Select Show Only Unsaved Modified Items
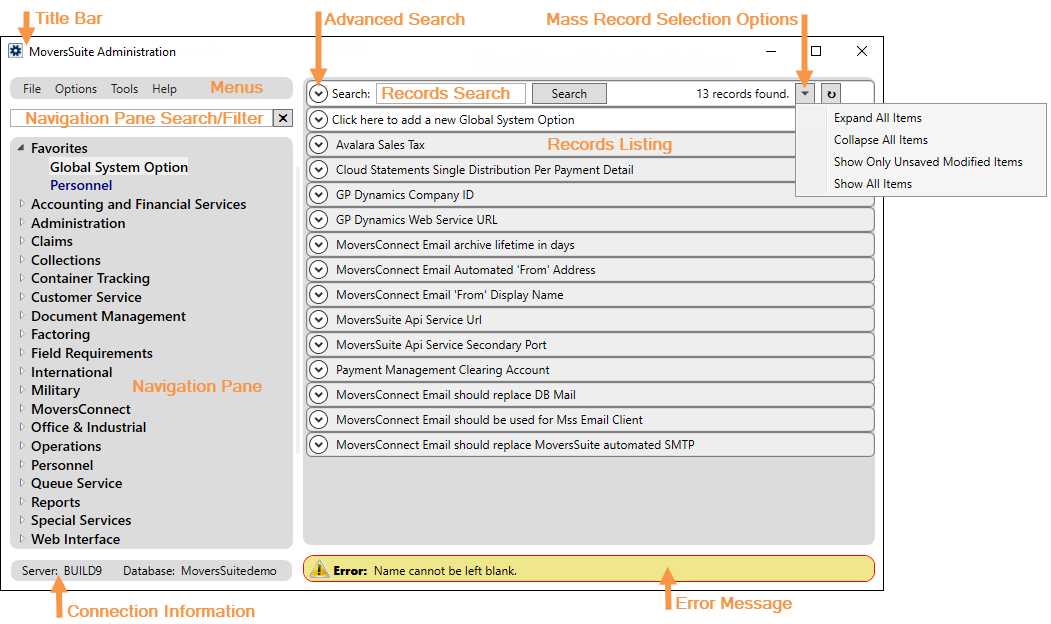The width and height of the screenshot is (1051, 624). [928, 161]
